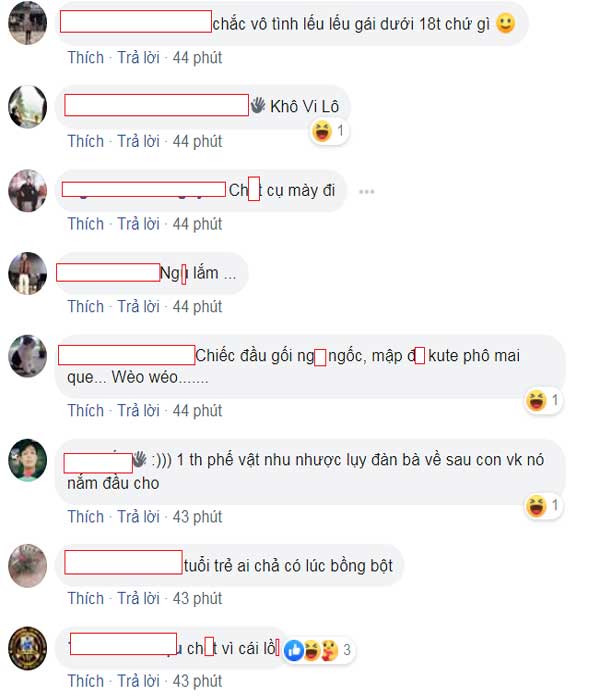Open the round badge avatar of last commenter
The height and width of the screenshot is (700, 600).
(x=28, y=649)
